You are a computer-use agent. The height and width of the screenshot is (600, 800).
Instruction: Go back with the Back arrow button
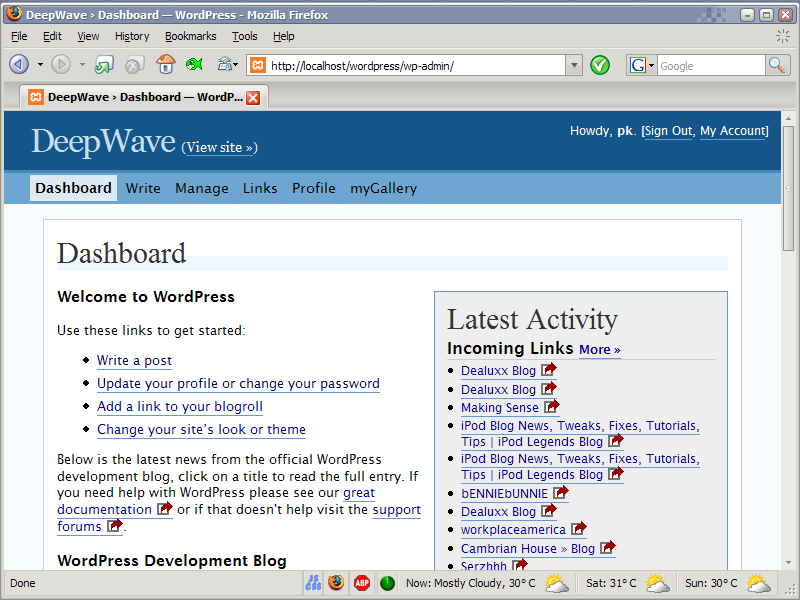pyautogui.click(x=19, y=65)
